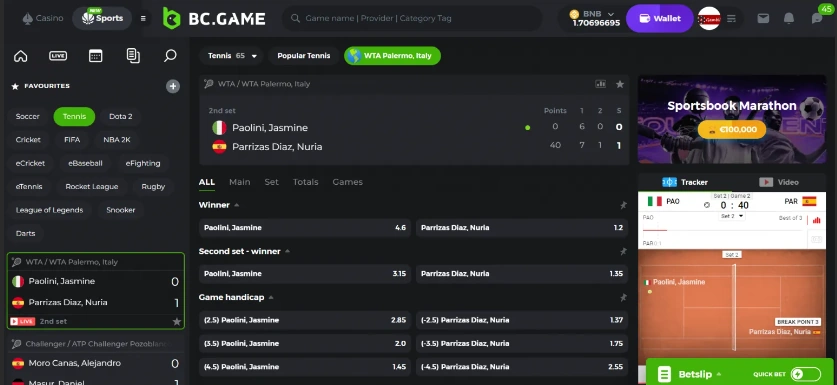This screenshot has width=837, height=385.
Task: Bet (-4.5) Parrizas Diaz handicap 2.55
Action: (x=522, y=367)
